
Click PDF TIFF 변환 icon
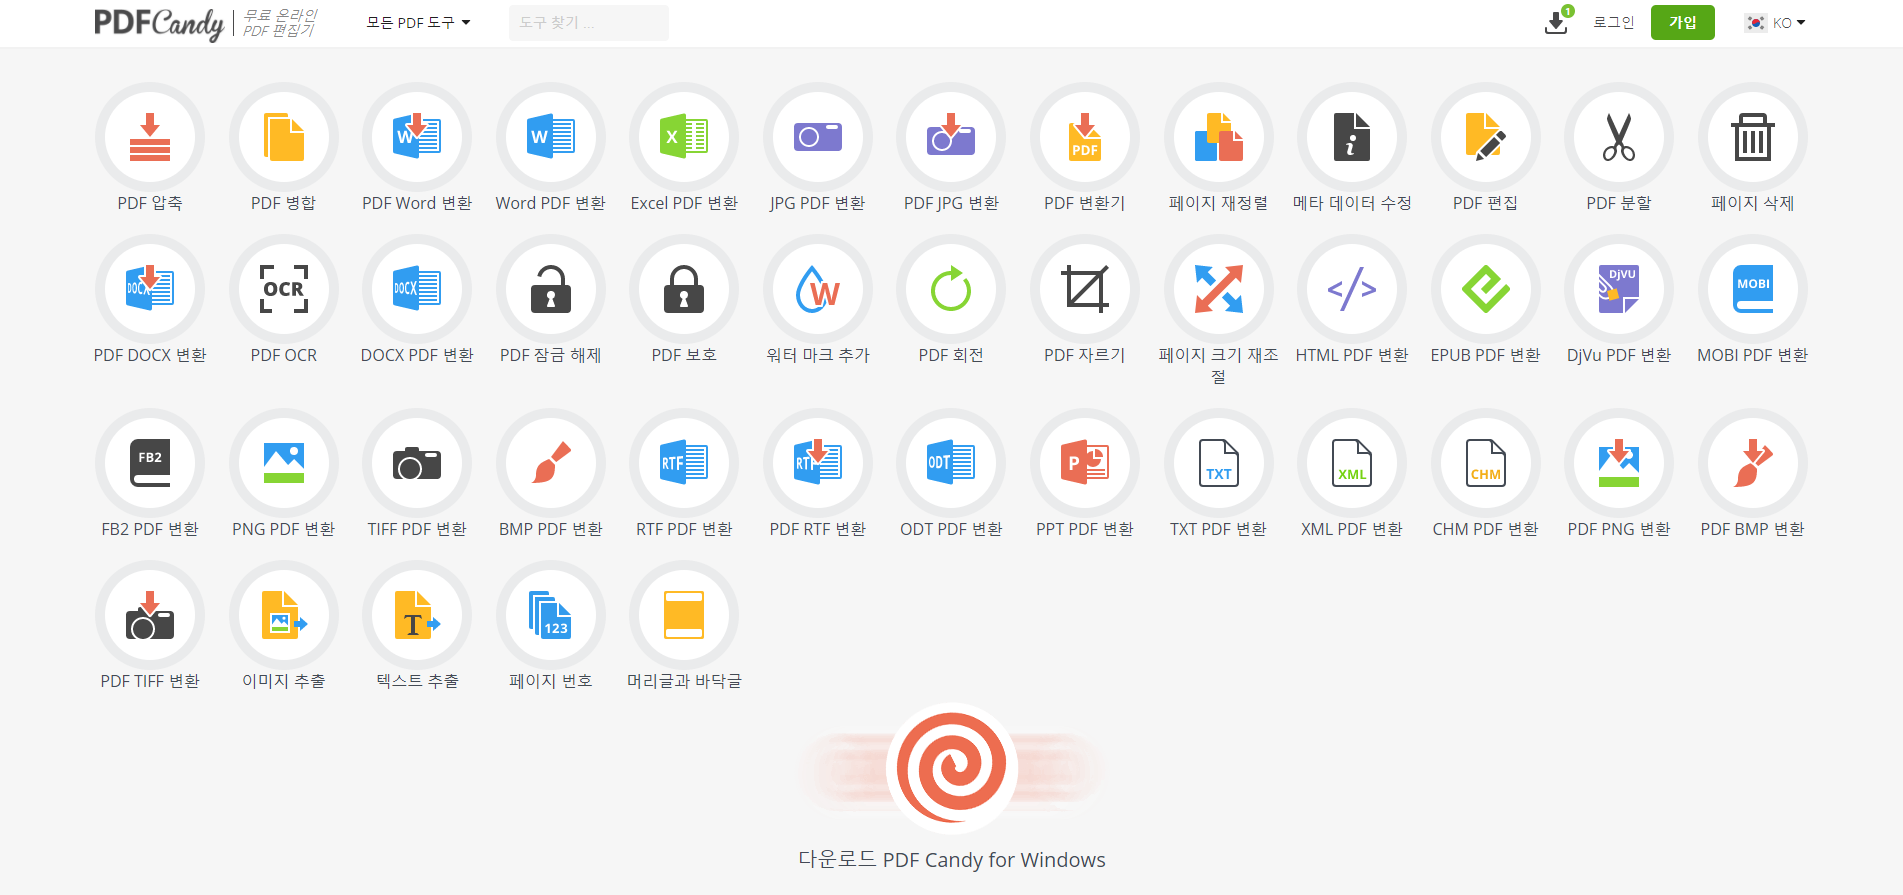(x=150, y=615)
